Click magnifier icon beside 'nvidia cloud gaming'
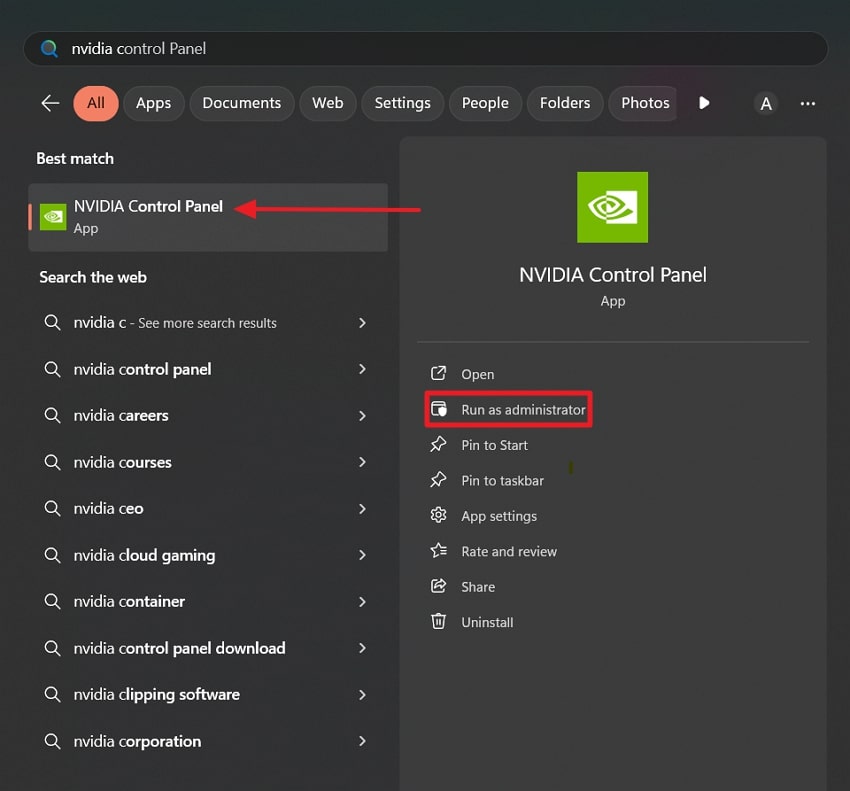This screenshot has width=850, height=791. 52,555
